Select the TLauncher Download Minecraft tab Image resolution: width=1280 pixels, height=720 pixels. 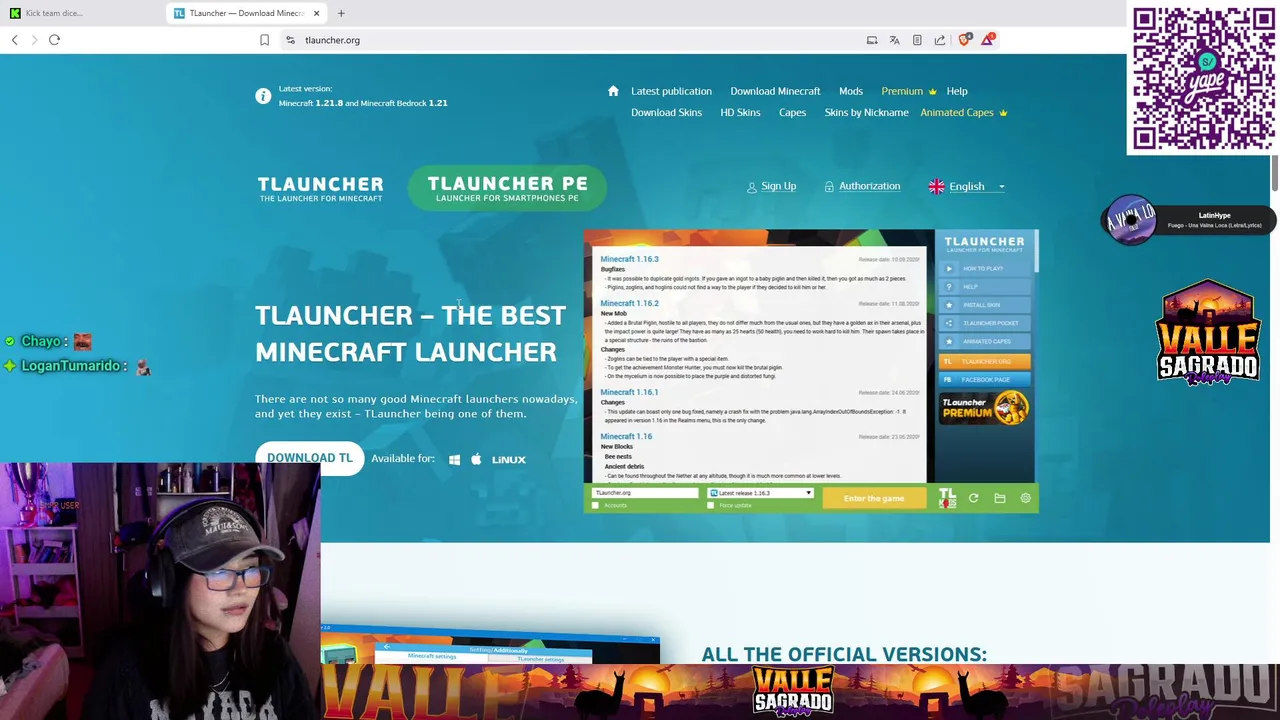click(247, 13)
